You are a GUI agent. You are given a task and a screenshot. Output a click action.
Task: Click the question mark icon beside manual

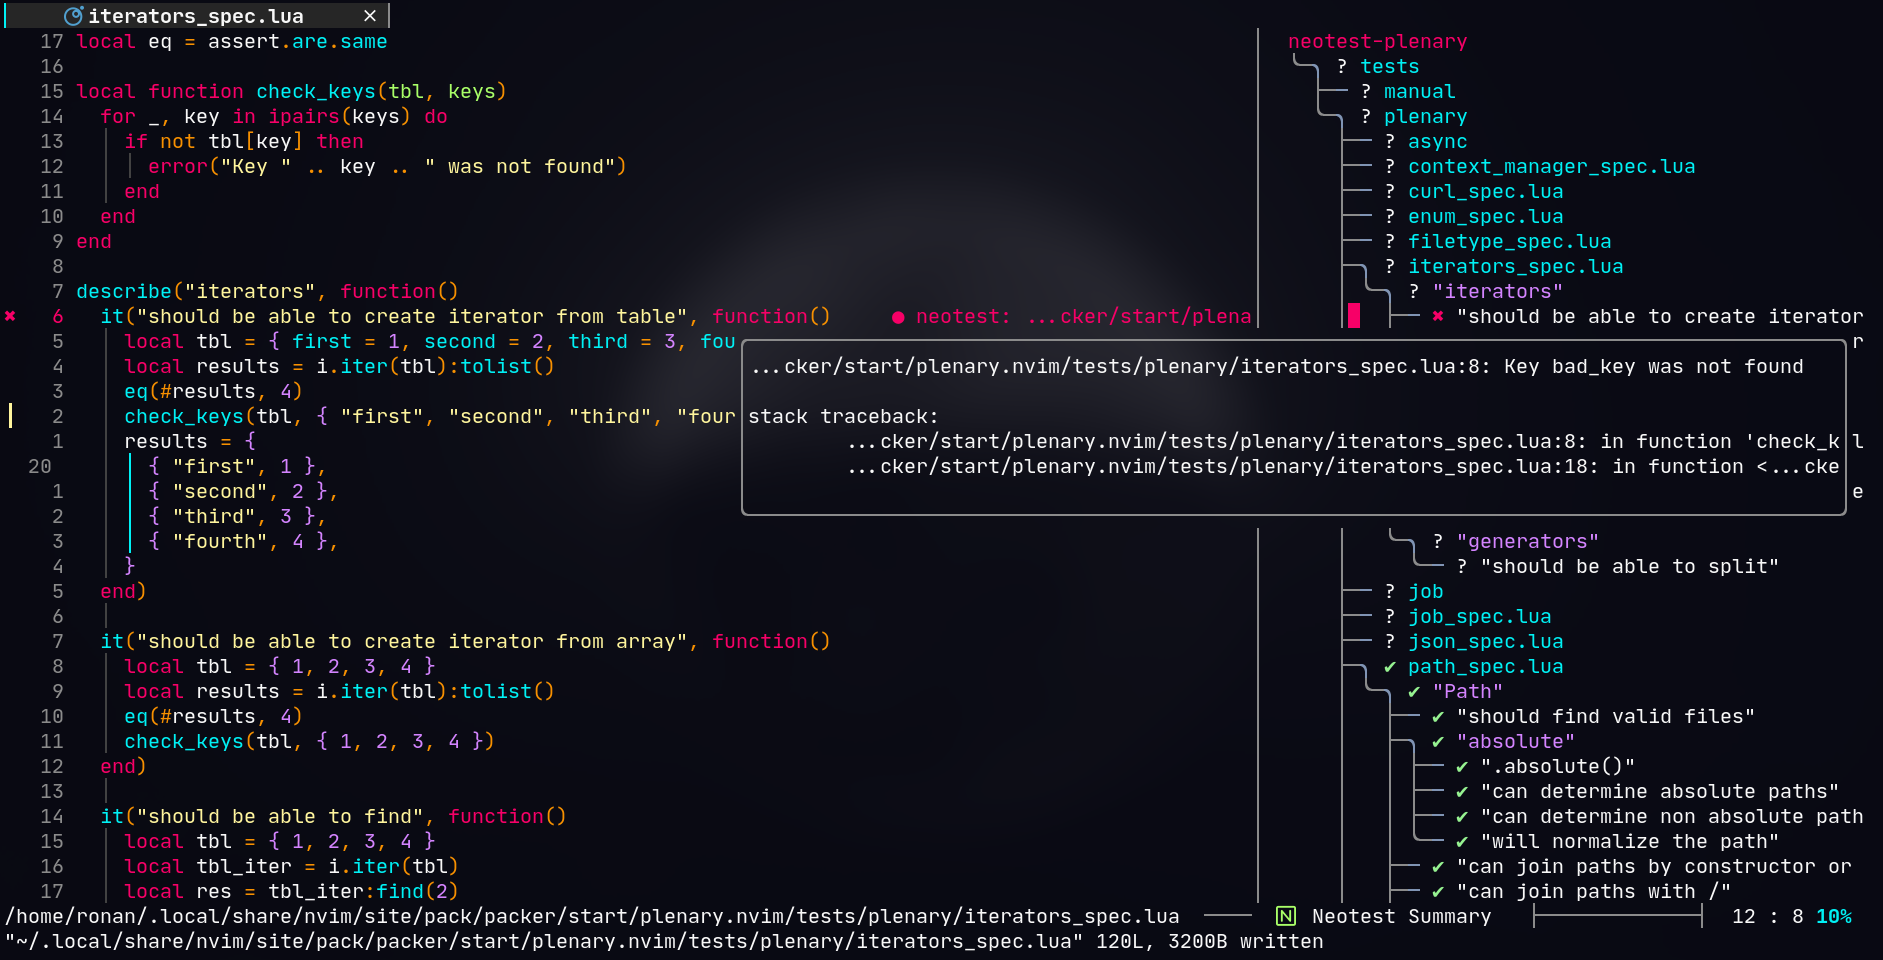pos(1366,91)
